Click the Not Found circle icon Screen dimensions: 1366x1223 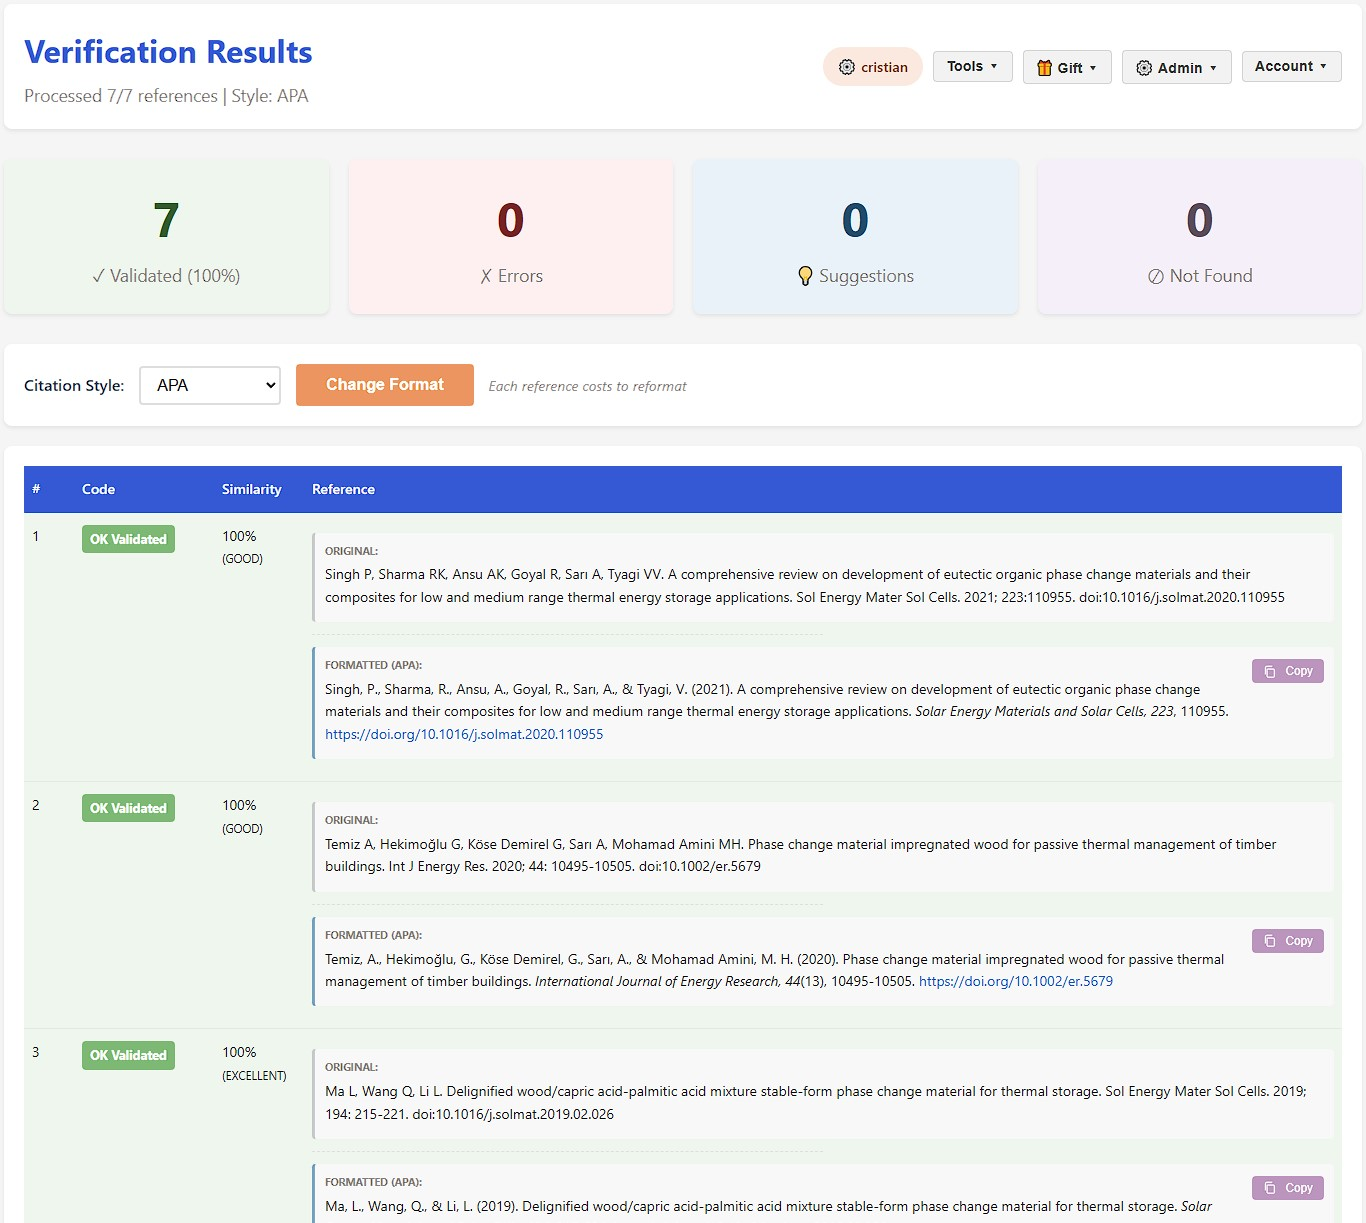(1155, 276)
